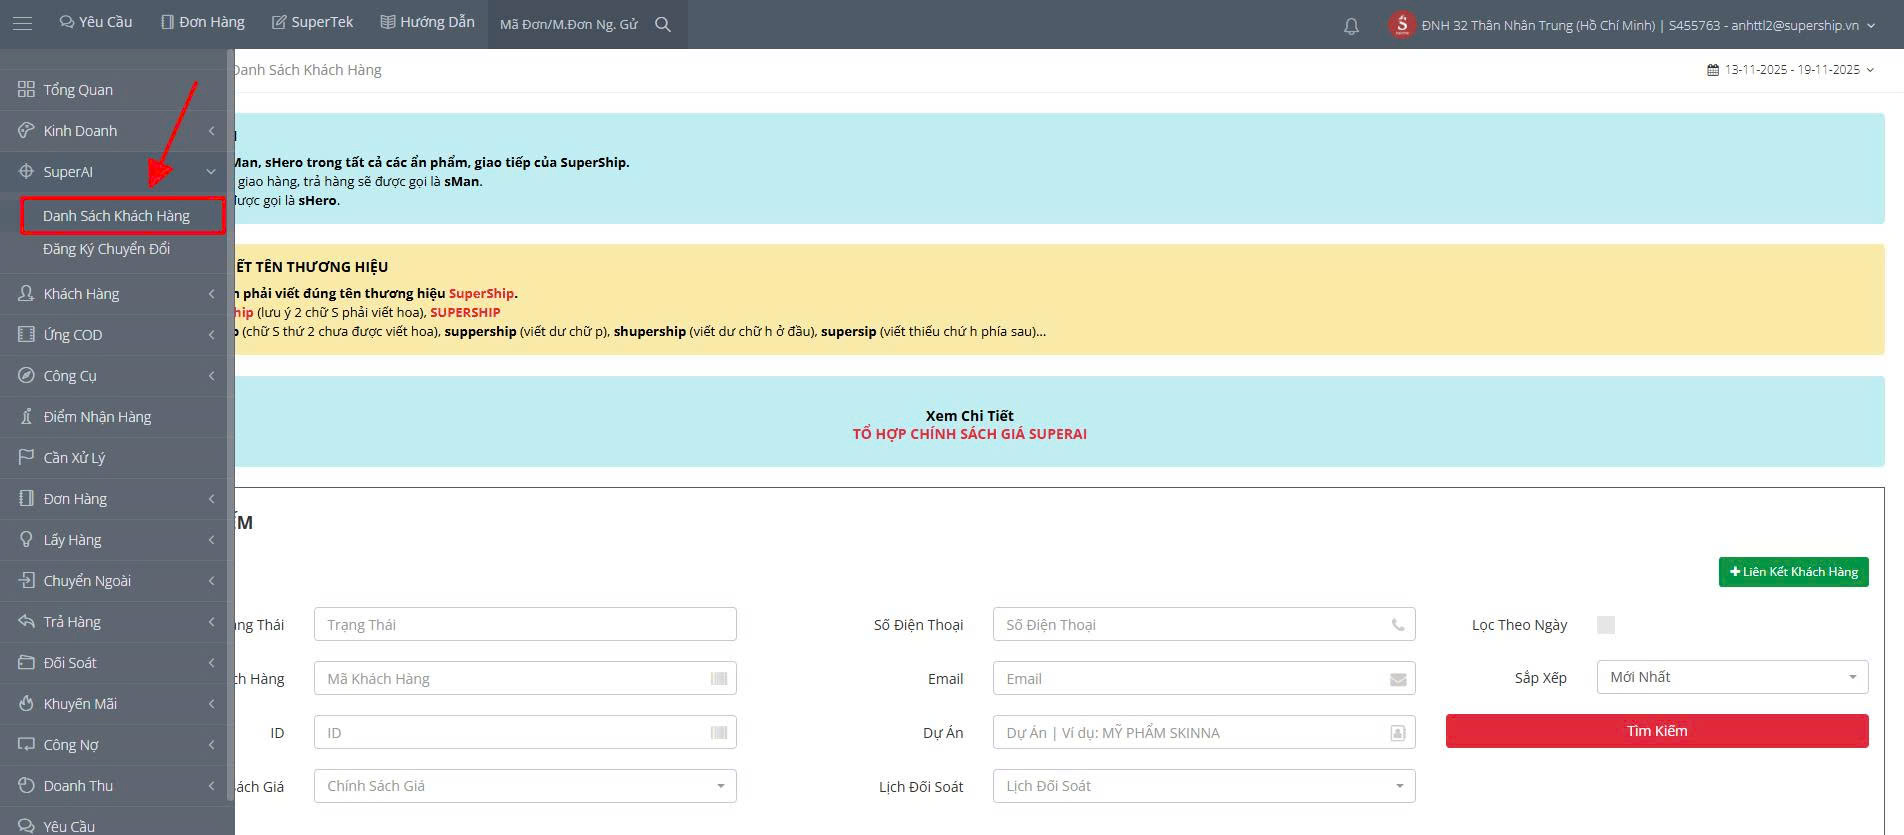The width and height of the screenshot is (1904, 835).
Task: Open the Cần Xử Lý sidebar link
Action: tap(74, 458)
